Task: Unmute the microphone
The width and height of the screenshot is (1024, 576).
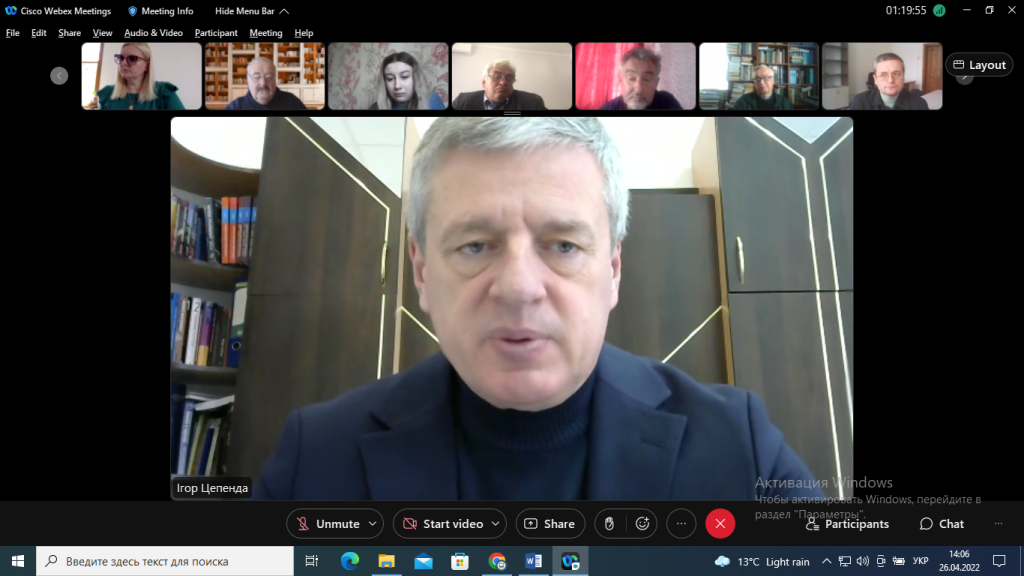Action: coord(327,524)
